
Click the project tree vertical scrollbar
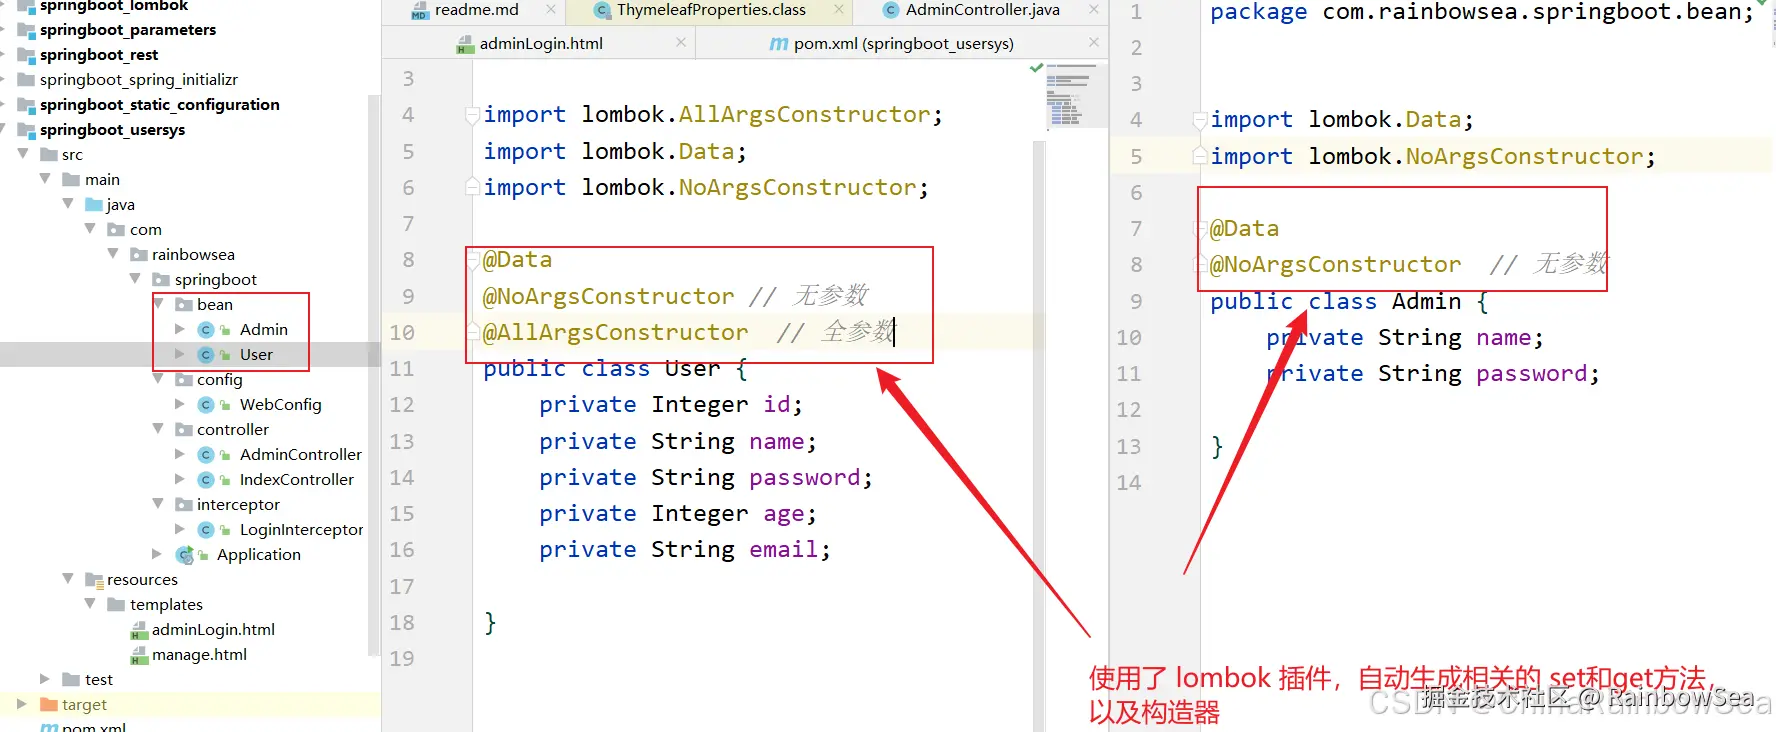click(x=374, y=375)
